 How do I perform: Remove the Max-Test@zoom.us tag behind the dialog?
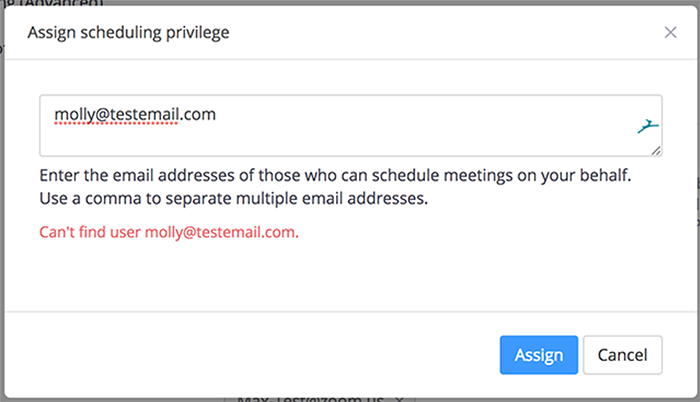pyautogui.click(x=398, y=398)
